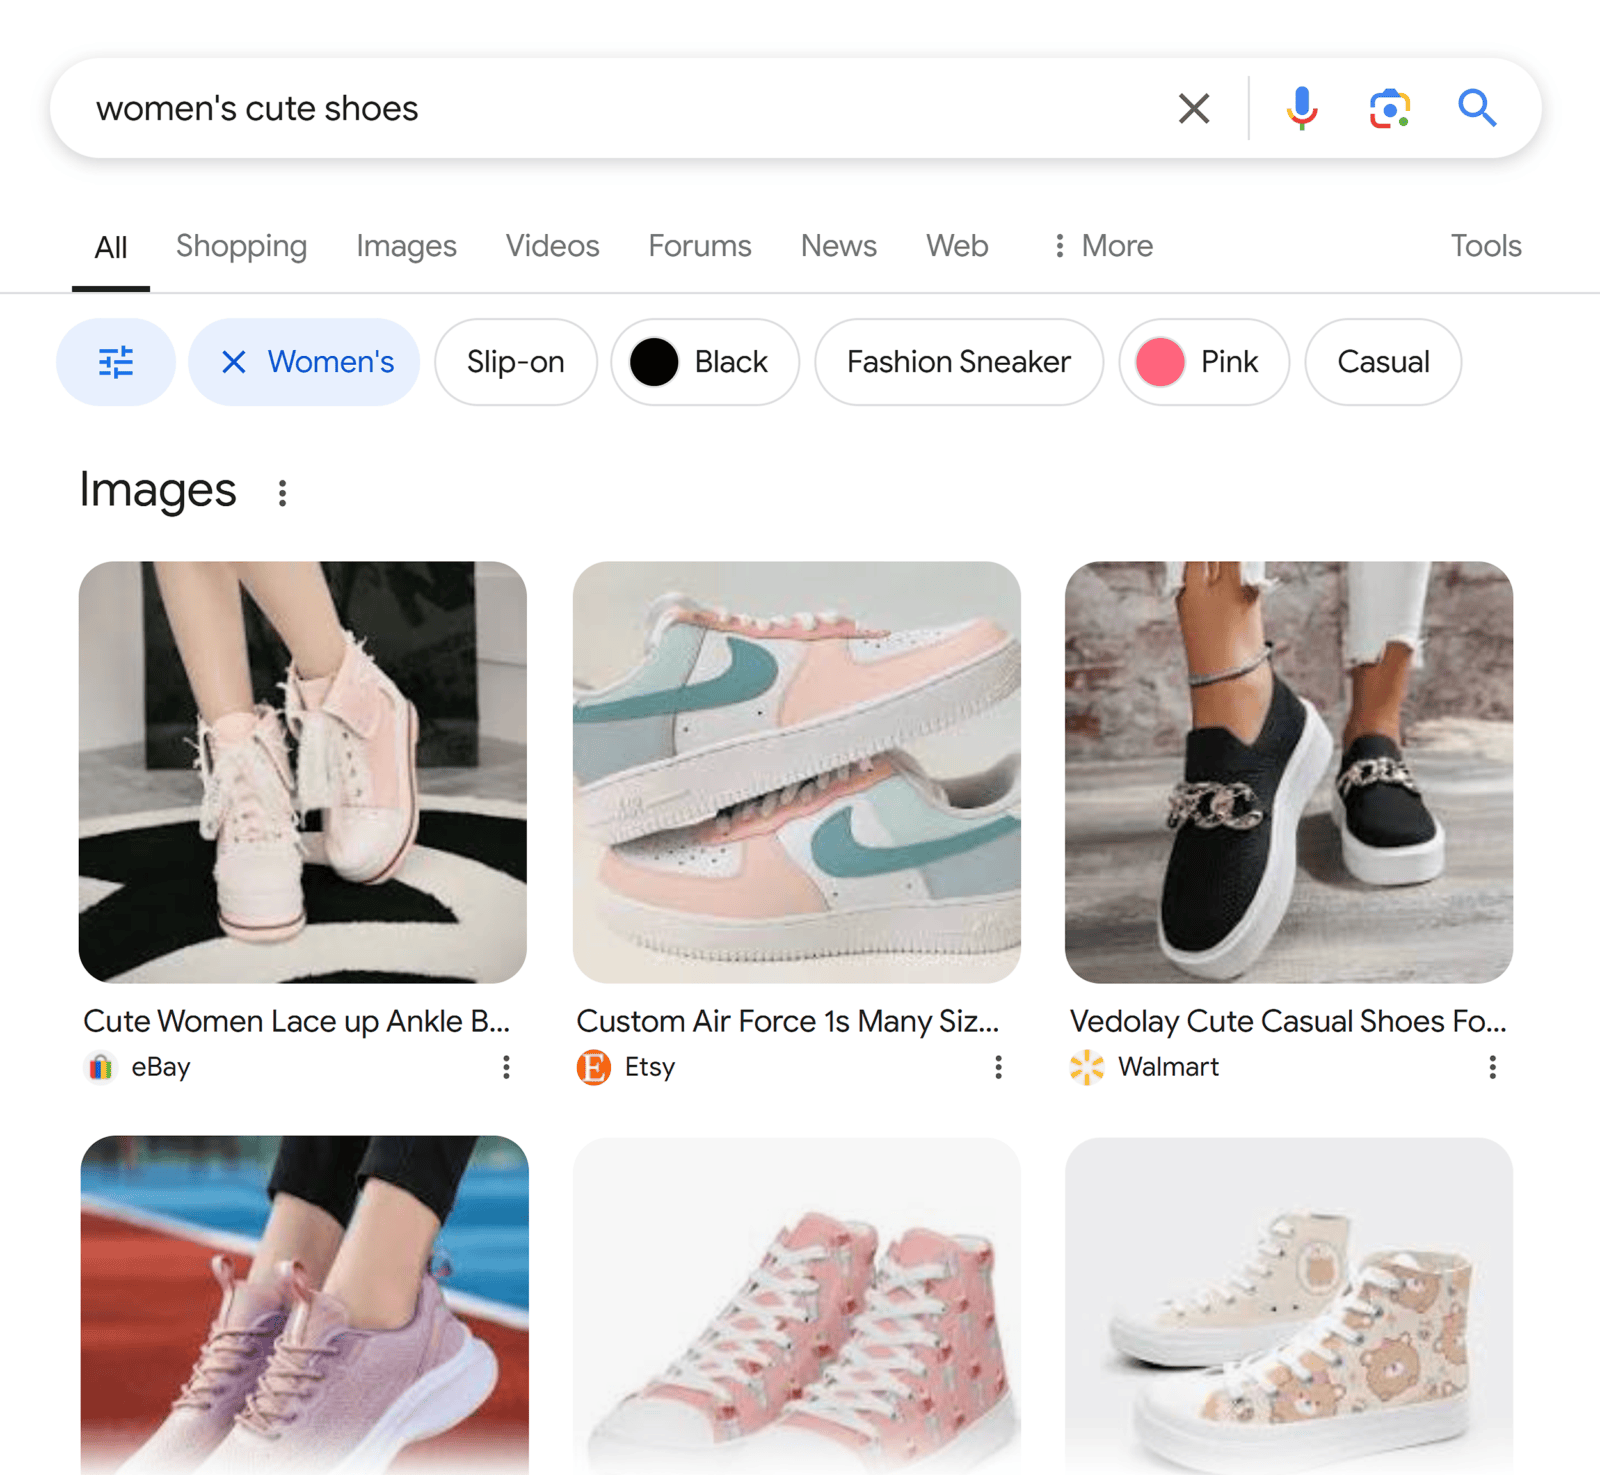This screenshot has height=1475, width=1600.
Task: Switch to the Videos tab
Action: 552,246
